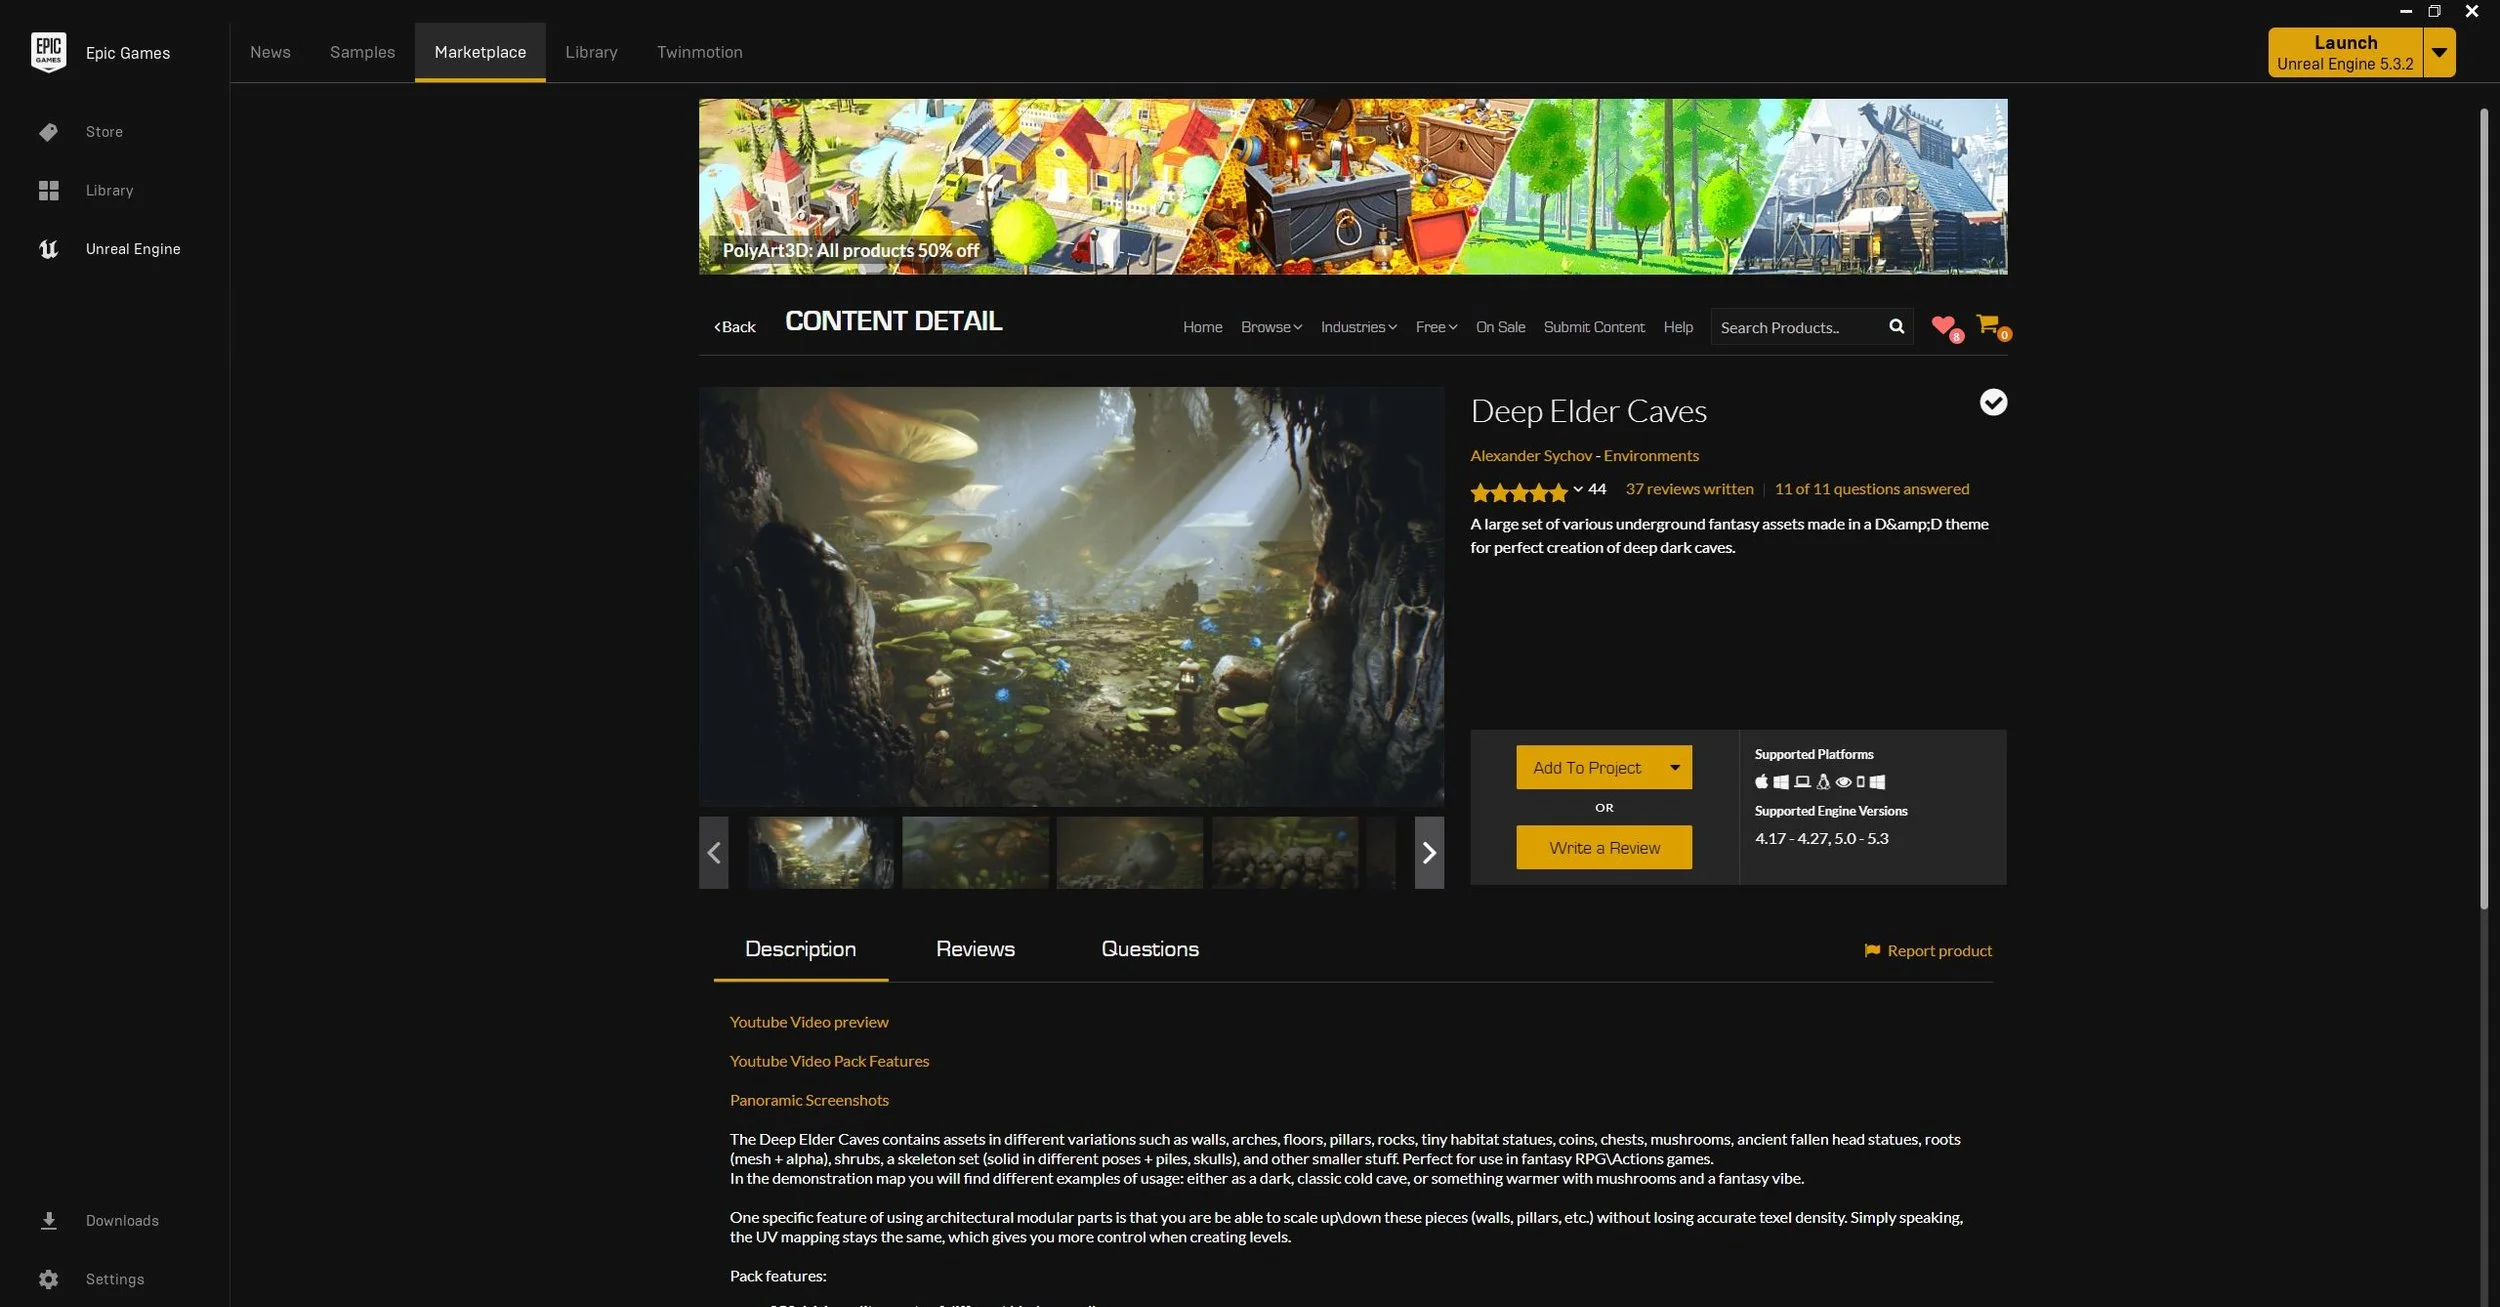Screen dimensions: 2500x1307
Task: Click the page vertical scrollbar
Action: (2484, 500)
